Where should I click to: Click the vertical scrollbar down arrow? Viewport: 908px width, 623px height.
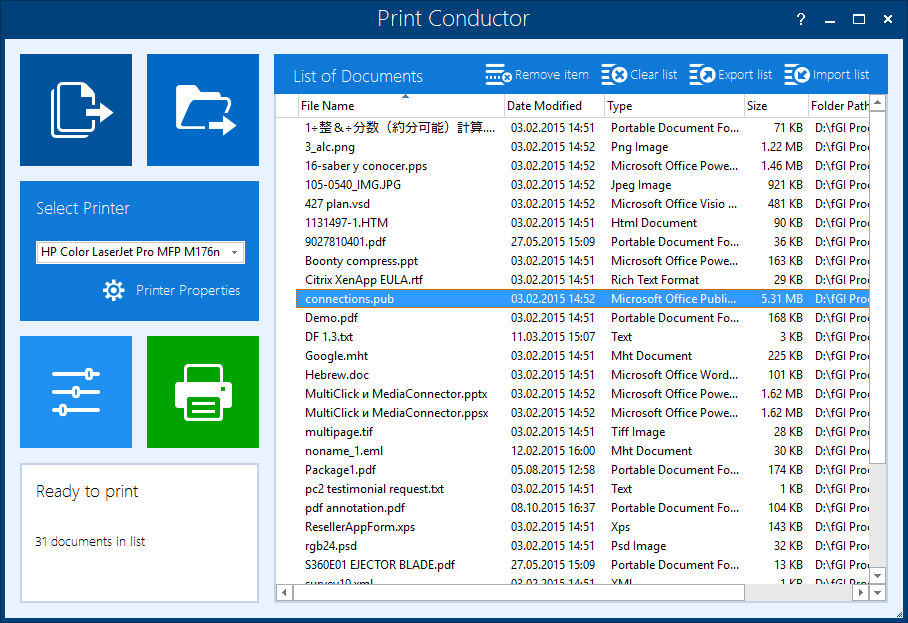(877, 576)
